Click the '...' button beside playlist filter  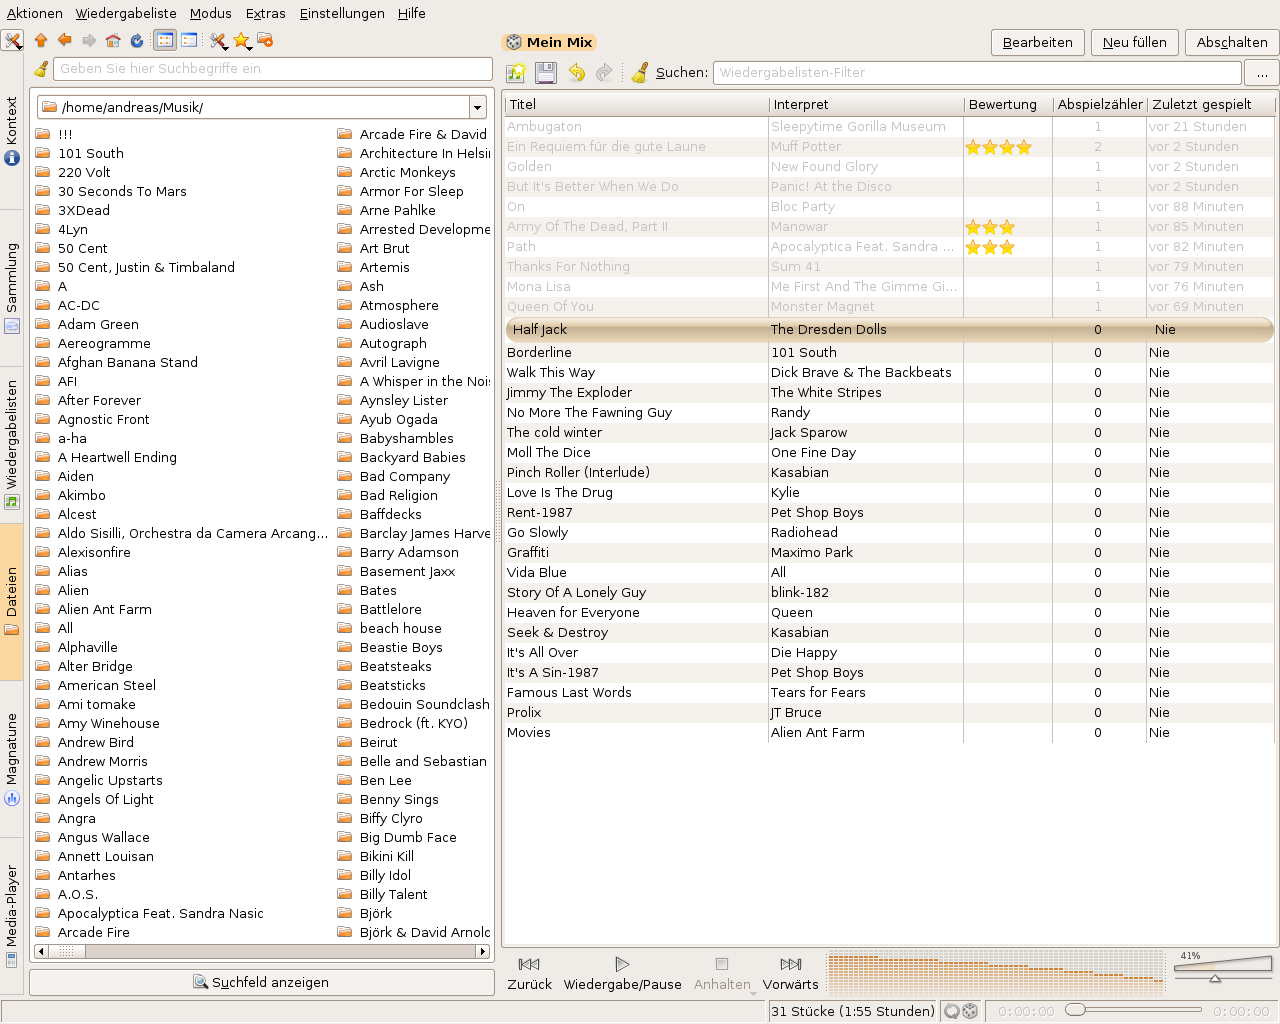[x=1262, y=72]
